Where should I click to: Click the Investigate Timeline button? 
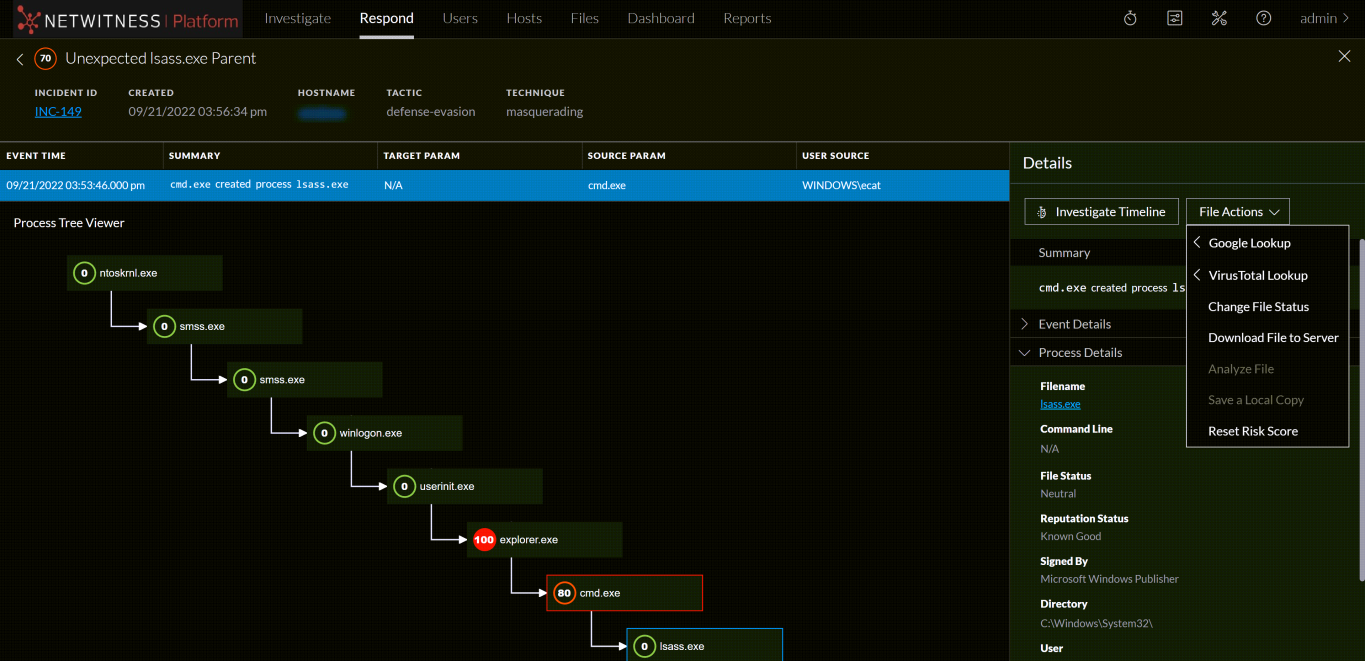(1101, 211)
